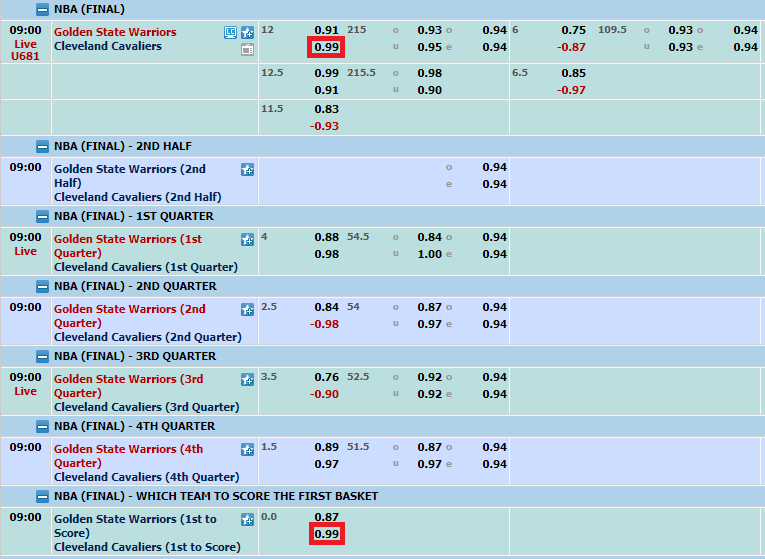765x559 pixels.
Task: Pick Warriors 1st to Score odds 0.87
Action: point(326,517)
